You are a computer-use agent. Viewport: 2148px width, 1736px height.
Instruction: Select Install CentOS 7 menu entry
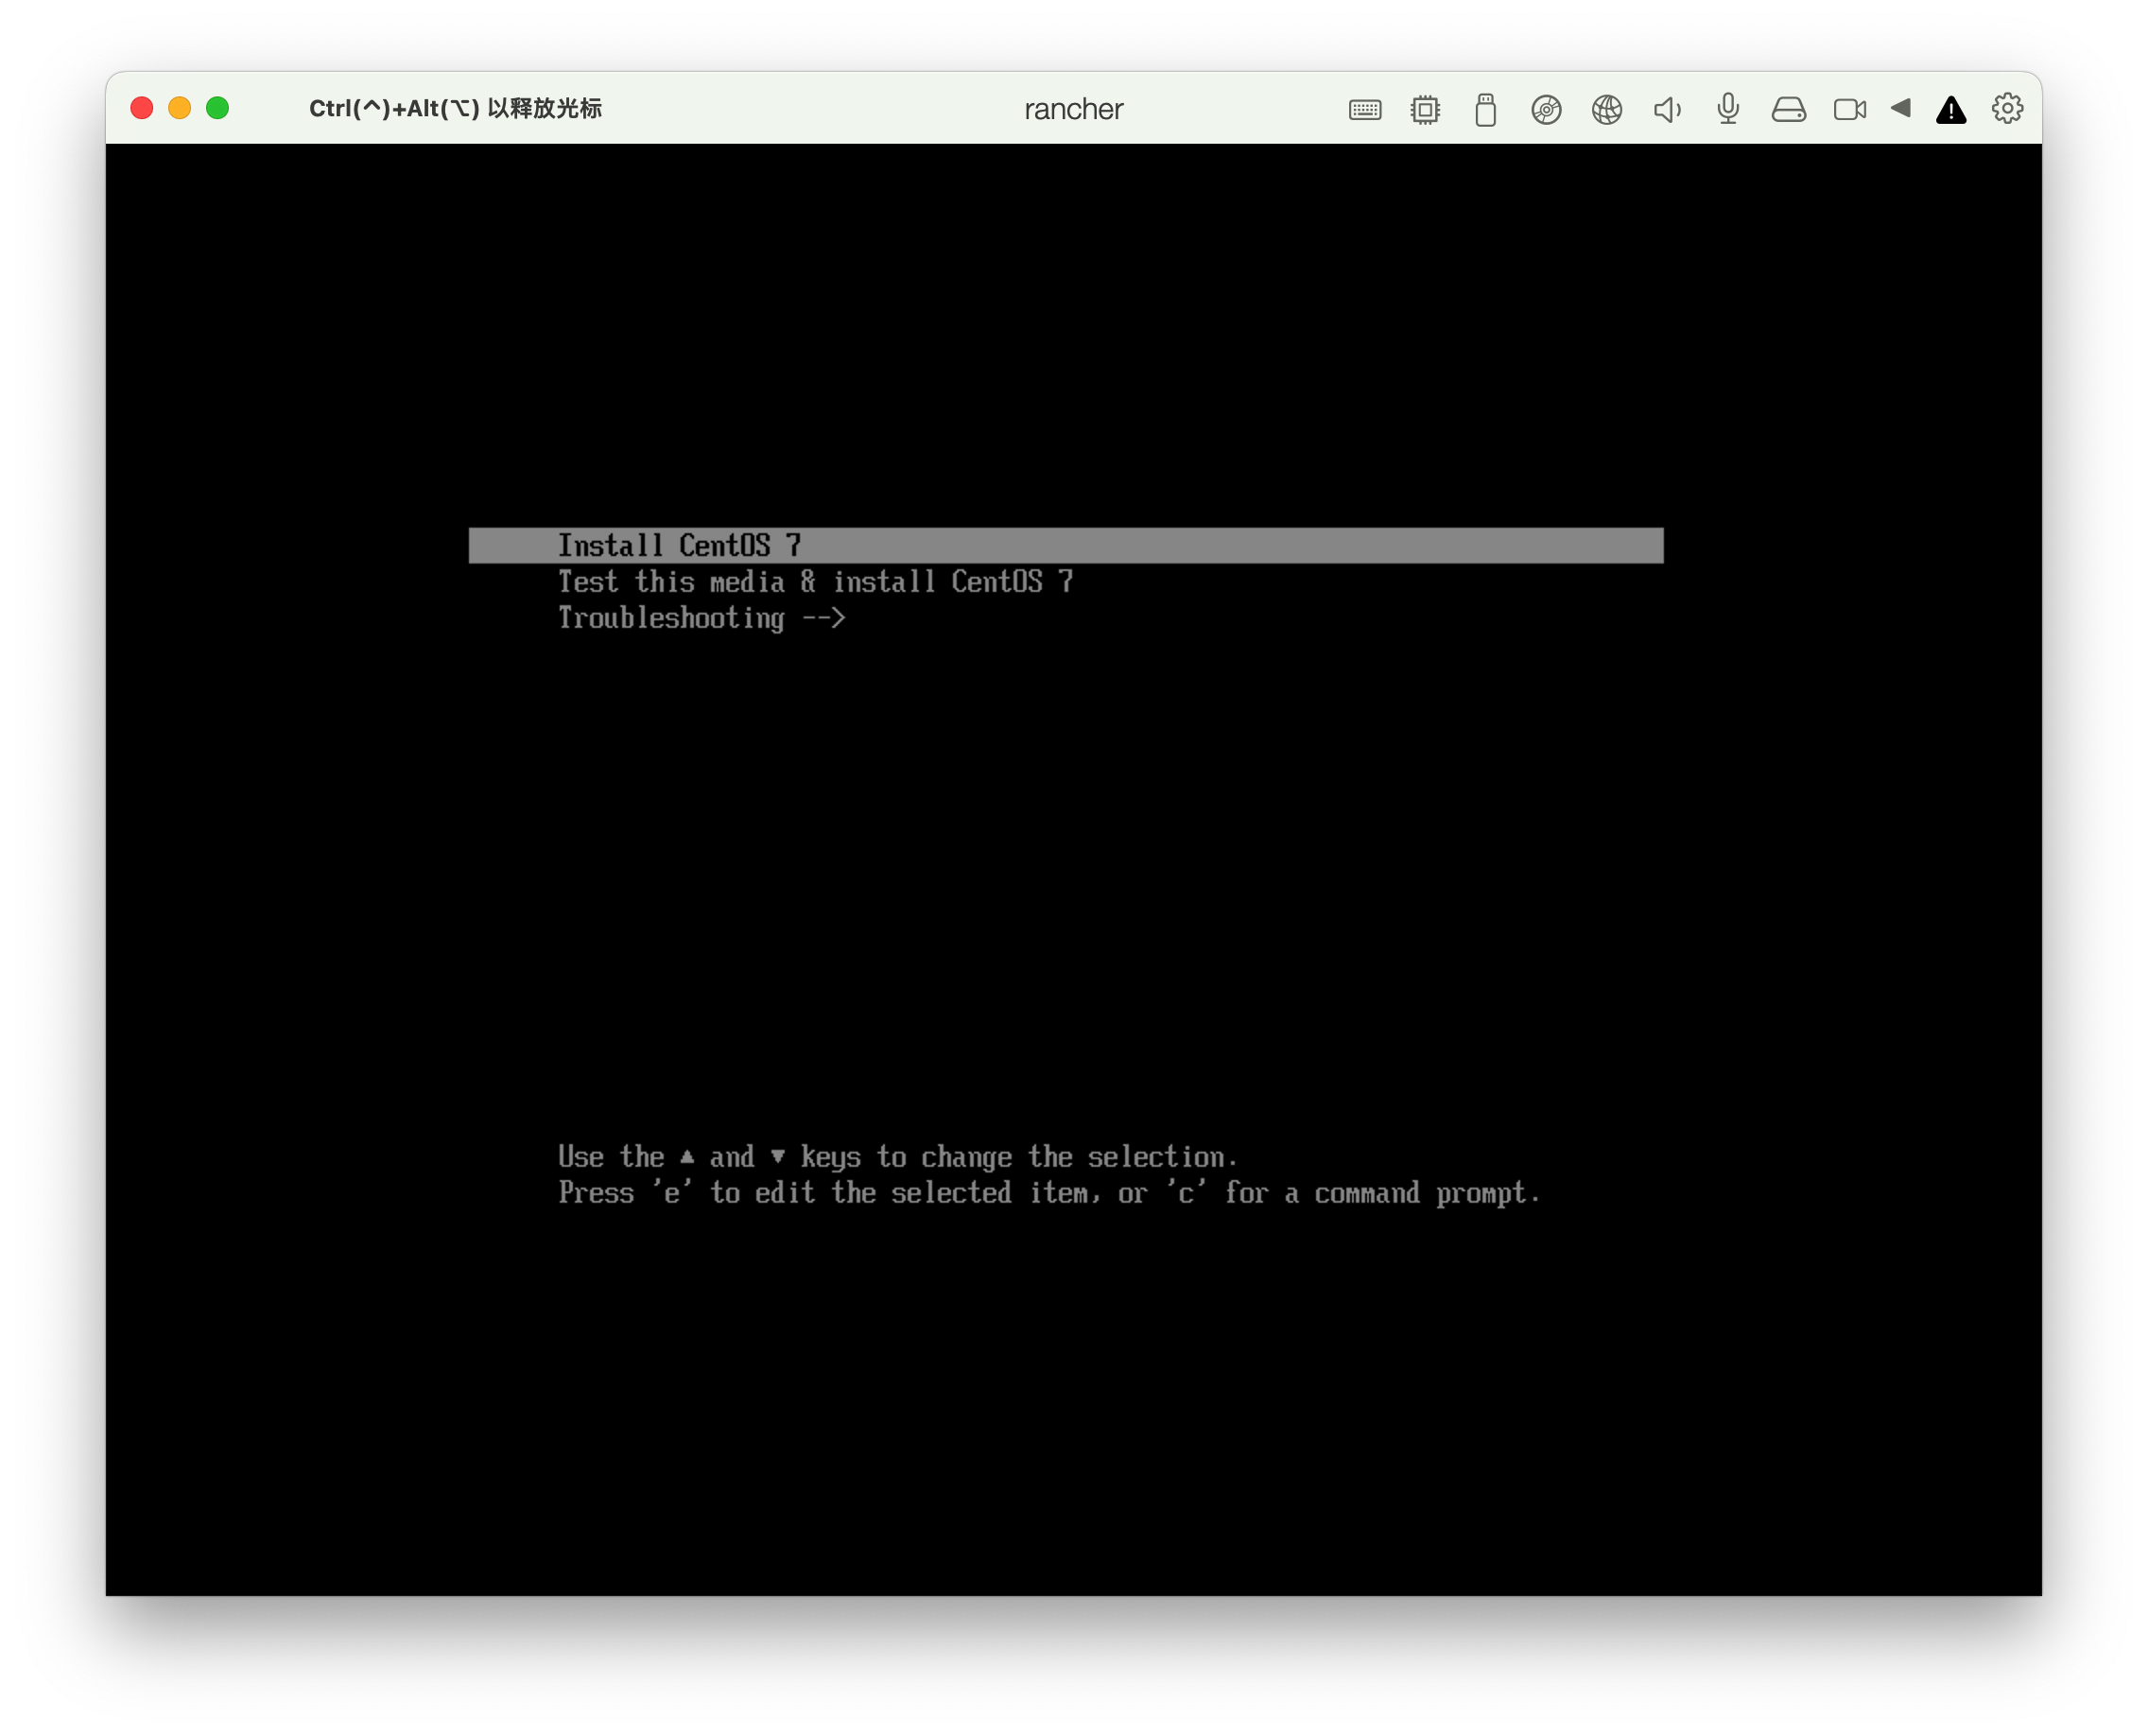[x=680, y=545]
